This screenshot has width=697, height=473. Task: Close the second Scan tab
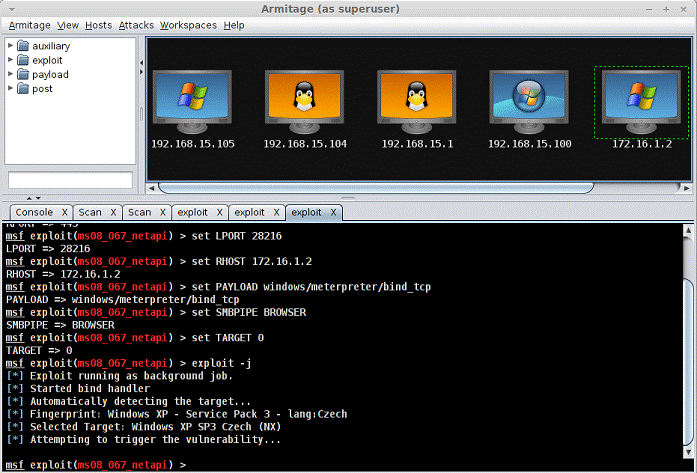(163, 212)
